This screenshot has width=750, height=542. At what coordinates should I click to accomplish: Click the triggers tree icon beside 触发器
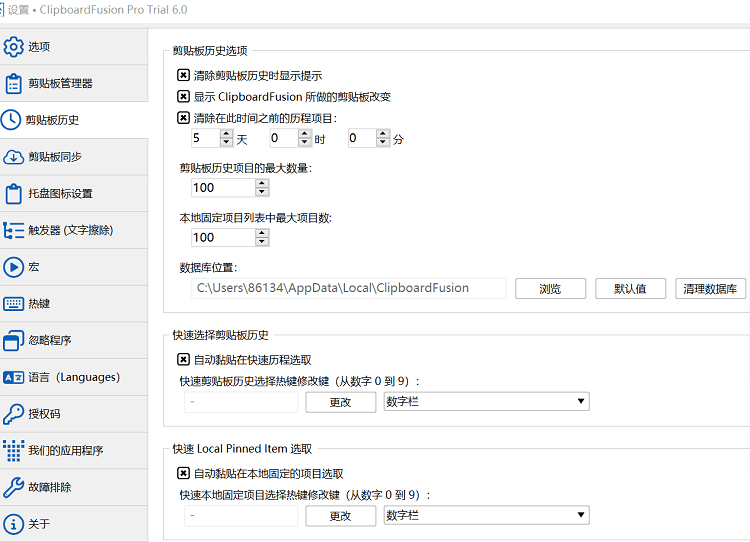pyautogui.click(x=13, y=230)
